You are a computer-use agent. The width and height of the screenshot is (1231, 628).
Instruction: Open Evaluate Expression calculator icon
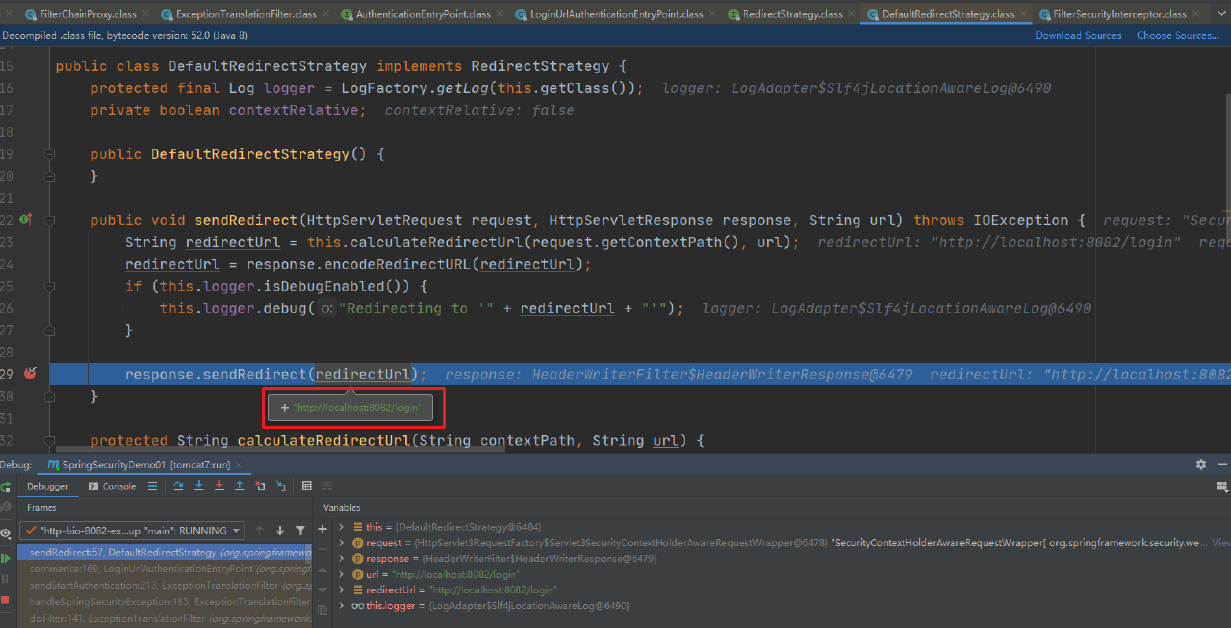click(x=306, y=486)
